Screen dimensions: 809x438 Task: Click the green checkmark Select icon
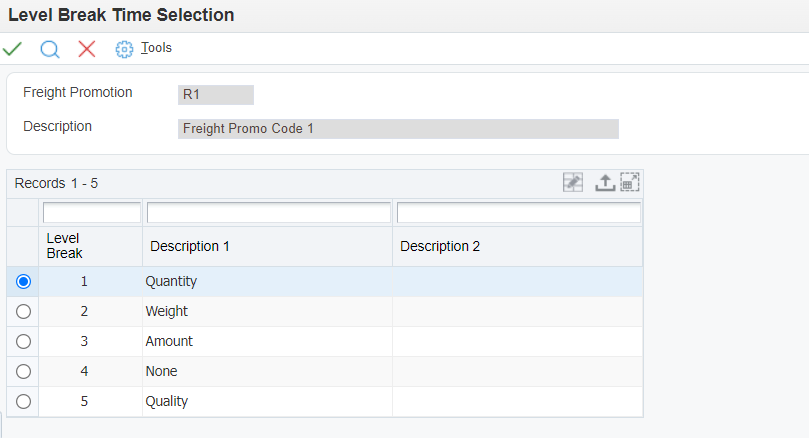(12, 49)
